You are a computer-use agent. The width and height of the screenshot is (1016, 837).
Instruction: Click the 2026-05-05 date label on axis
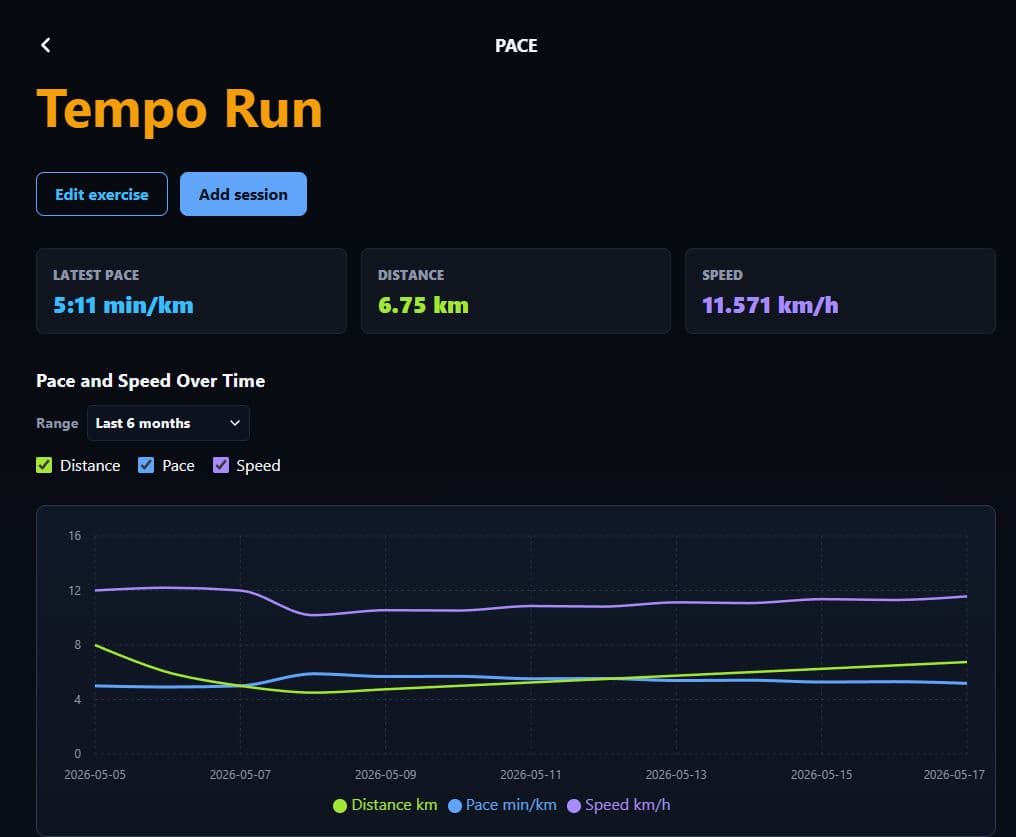tap(95, 774)
